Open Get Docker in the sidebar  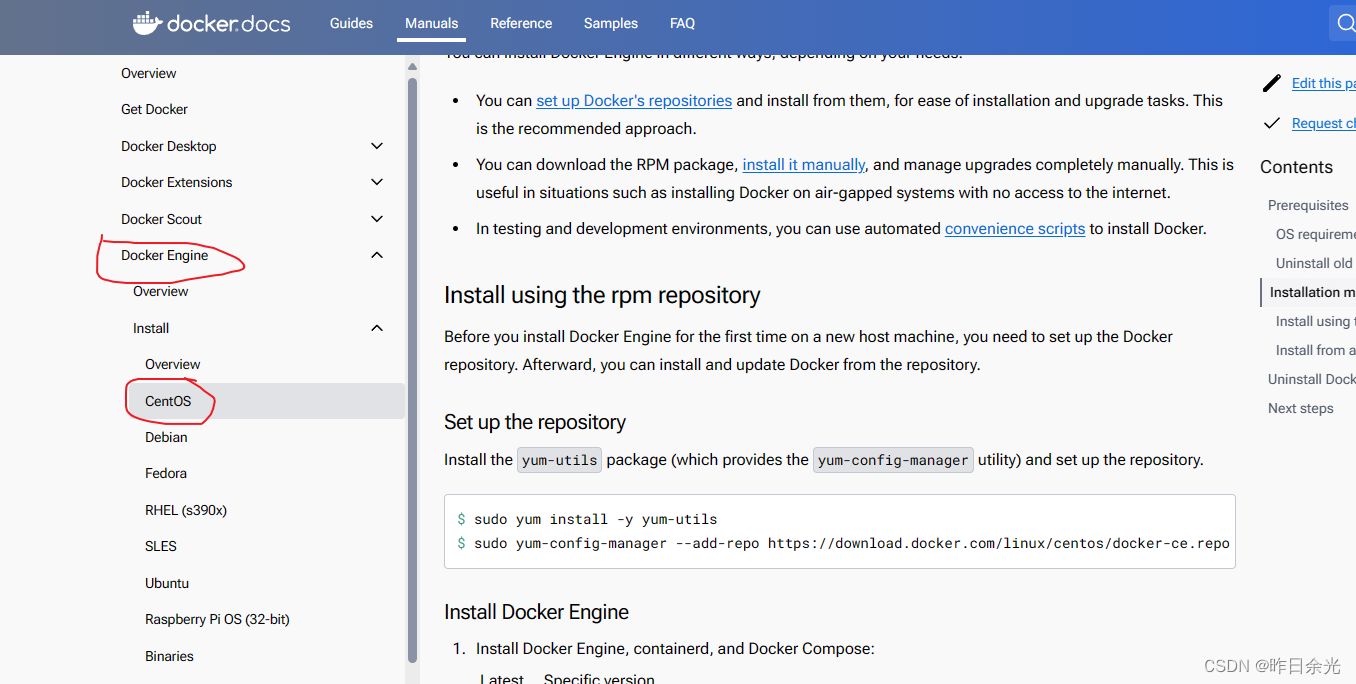tap(154, 109)
